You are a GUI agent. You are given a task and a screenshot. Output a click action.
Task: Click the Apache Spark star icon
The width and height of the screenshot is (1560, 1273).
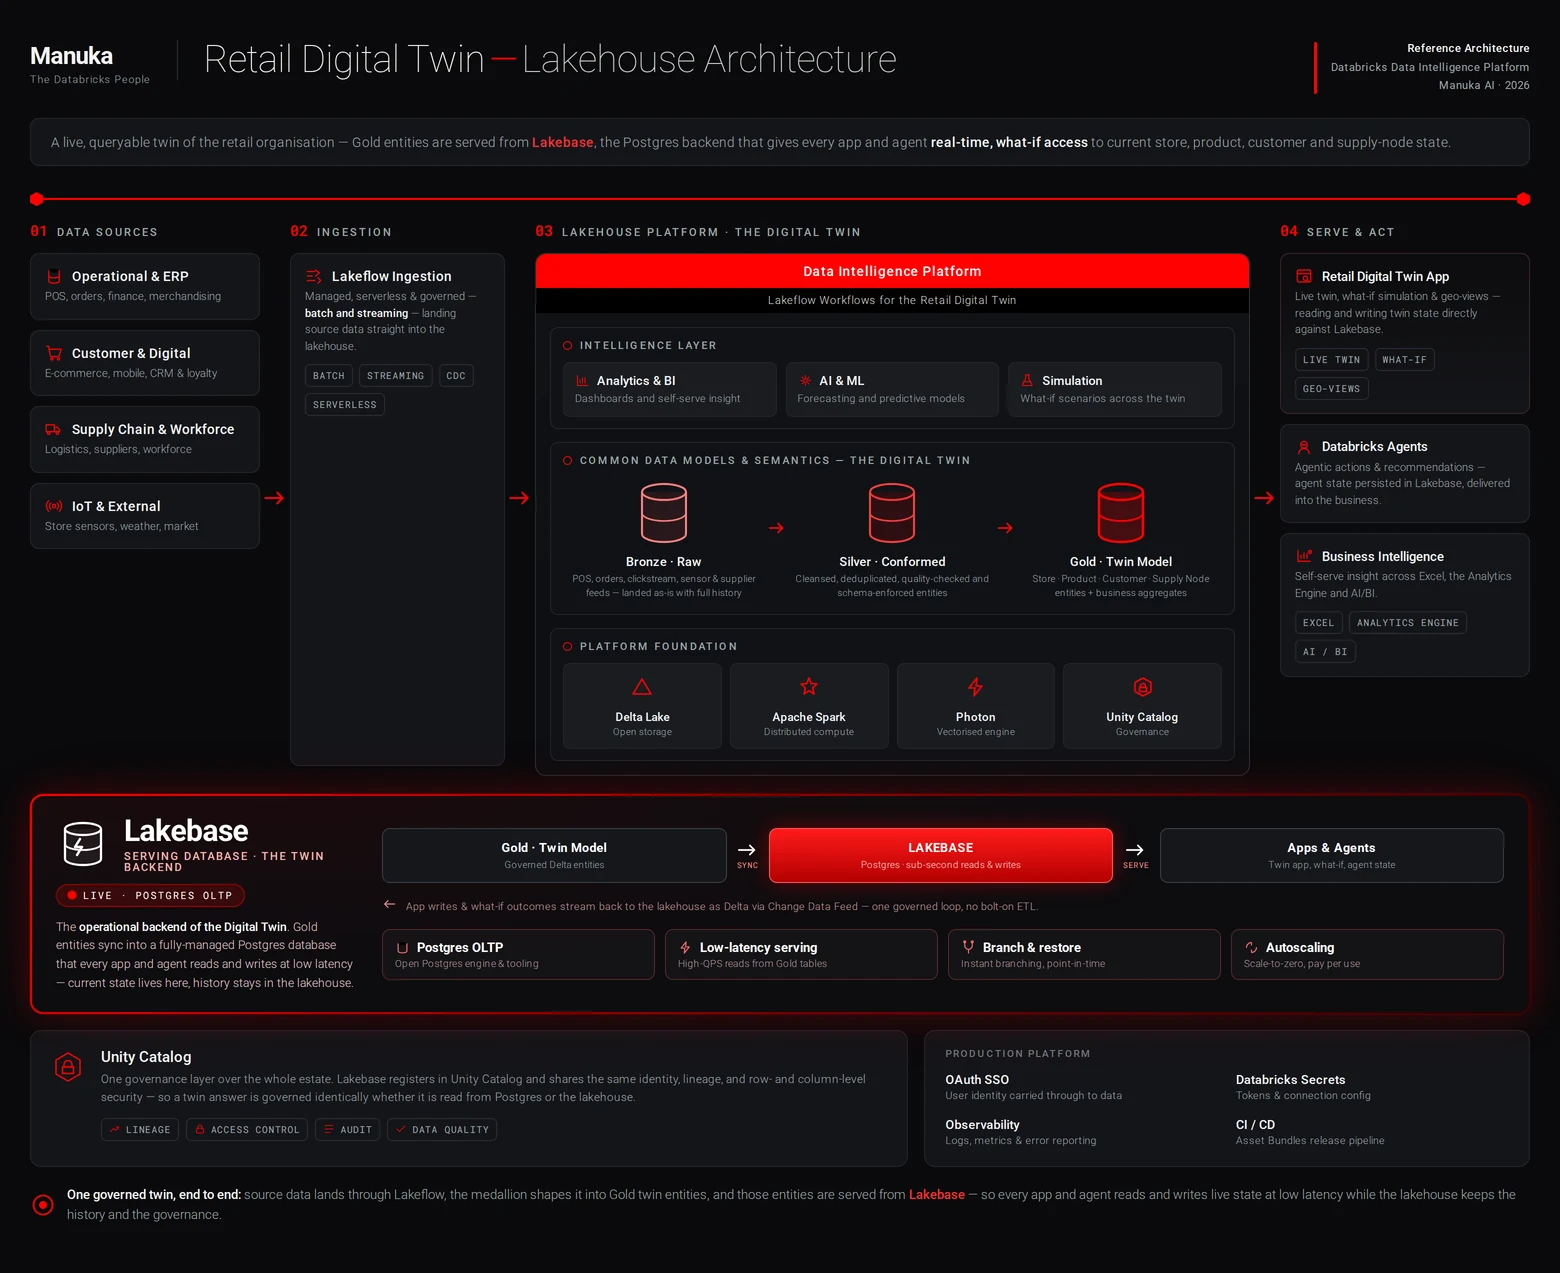point(809,686)
